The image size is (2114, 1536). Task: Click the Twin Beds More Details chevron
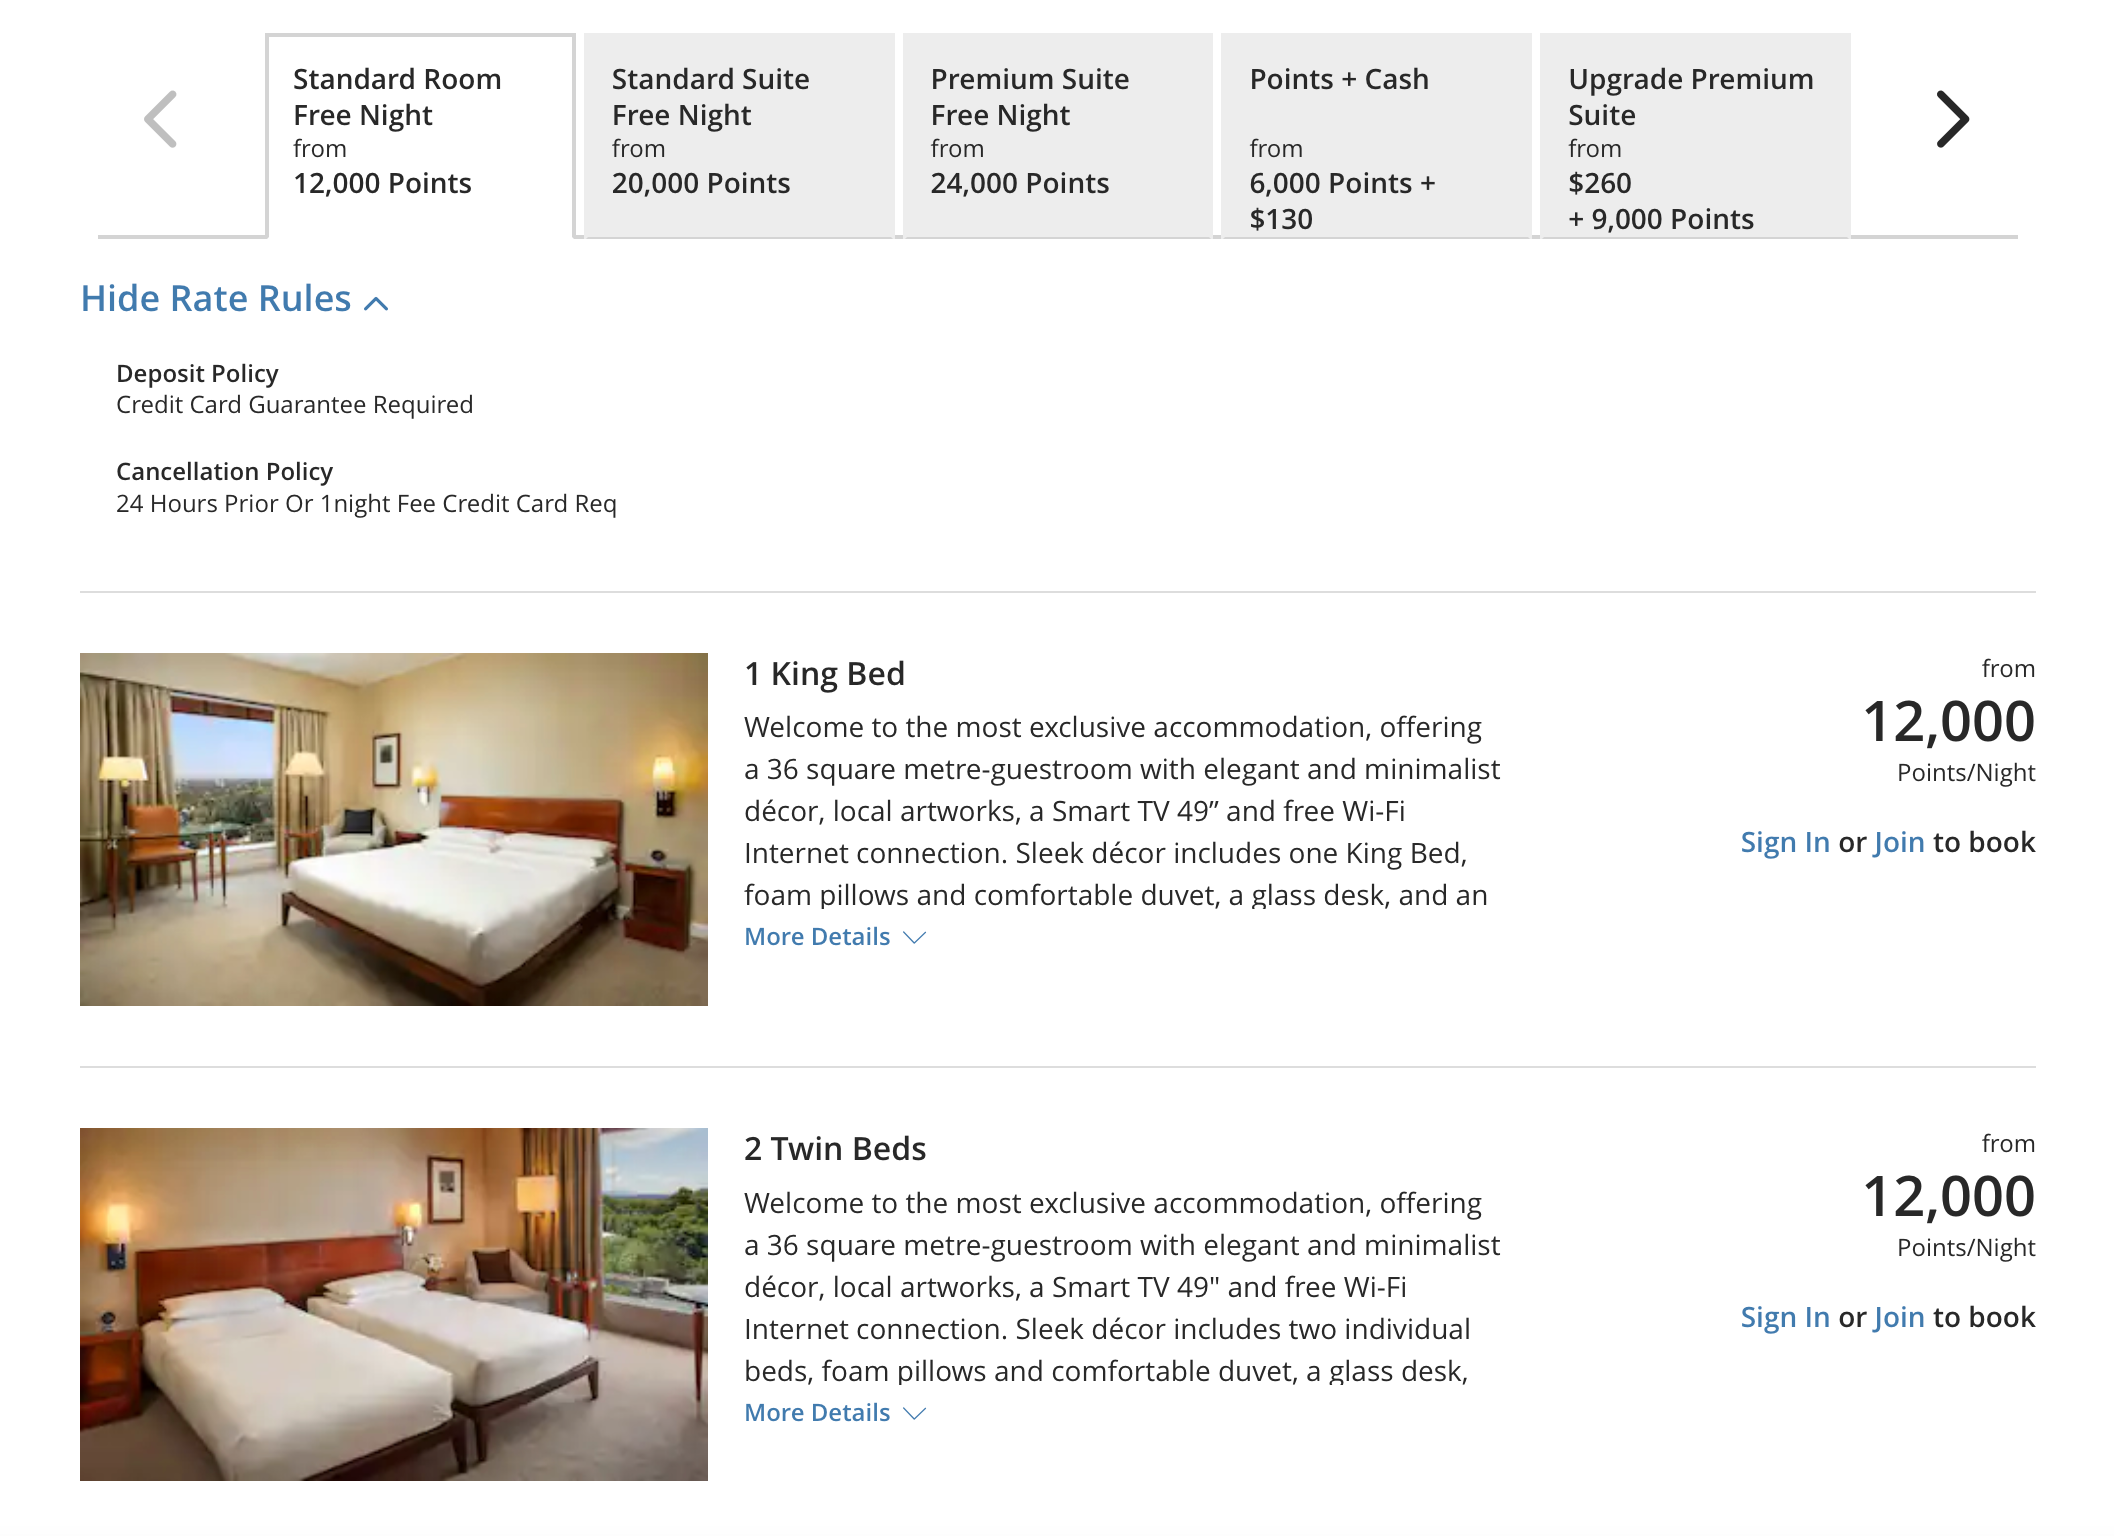point(914,1414)
